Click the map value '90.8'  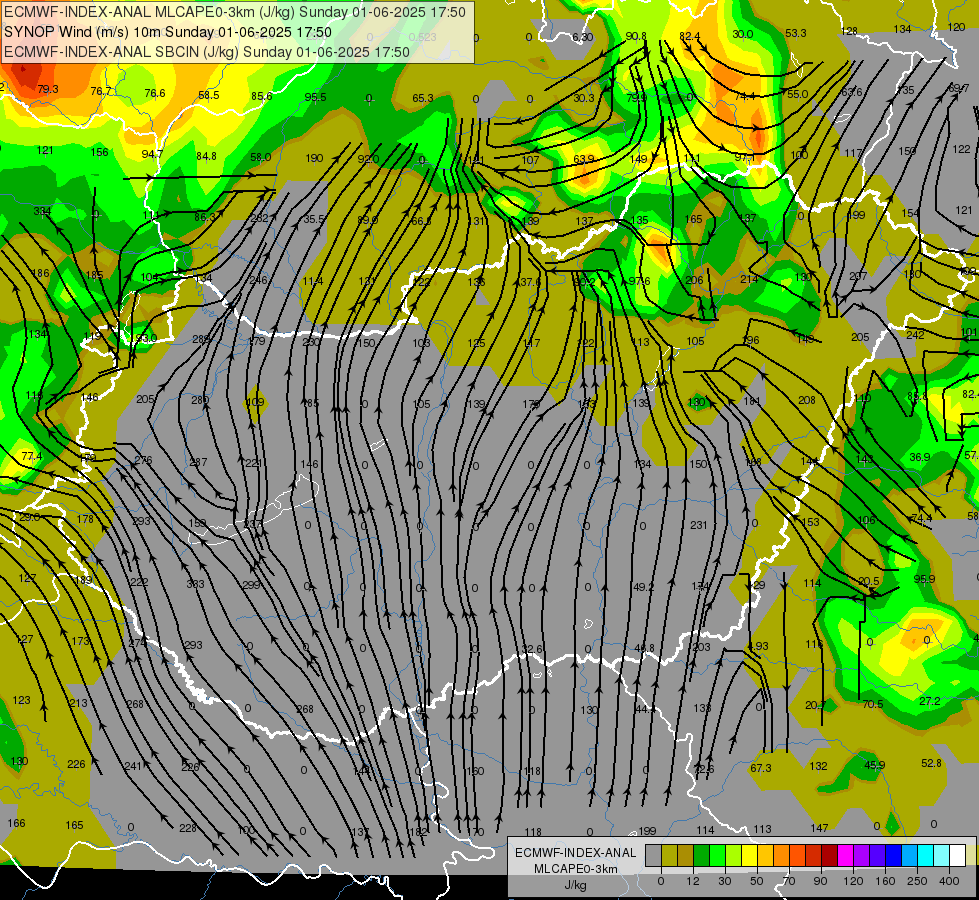point(636,36)
